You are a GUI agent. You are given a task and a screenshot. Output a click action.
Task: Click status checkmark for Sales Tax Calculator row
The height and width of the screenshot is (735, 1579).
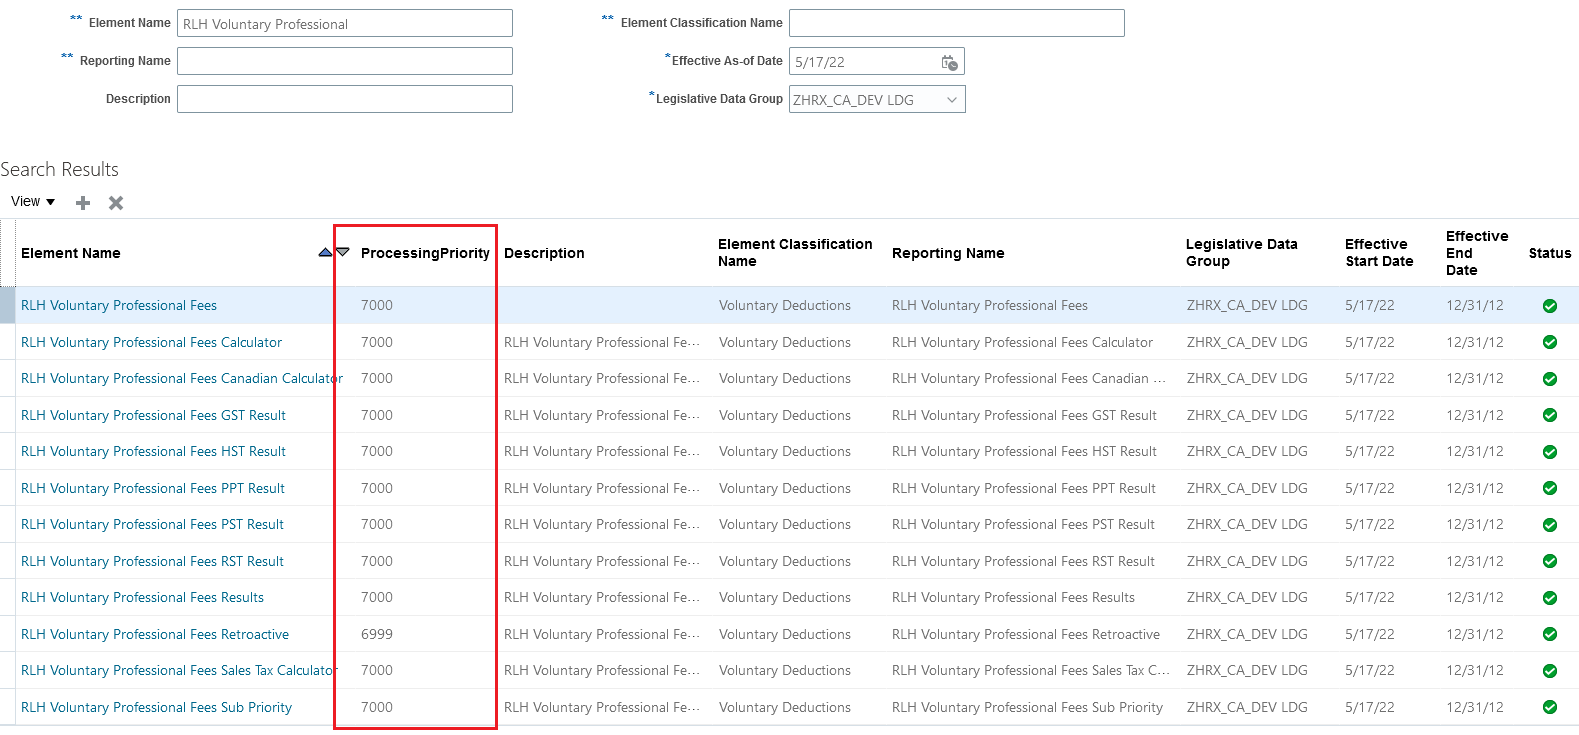click(x=1550, y=671)
